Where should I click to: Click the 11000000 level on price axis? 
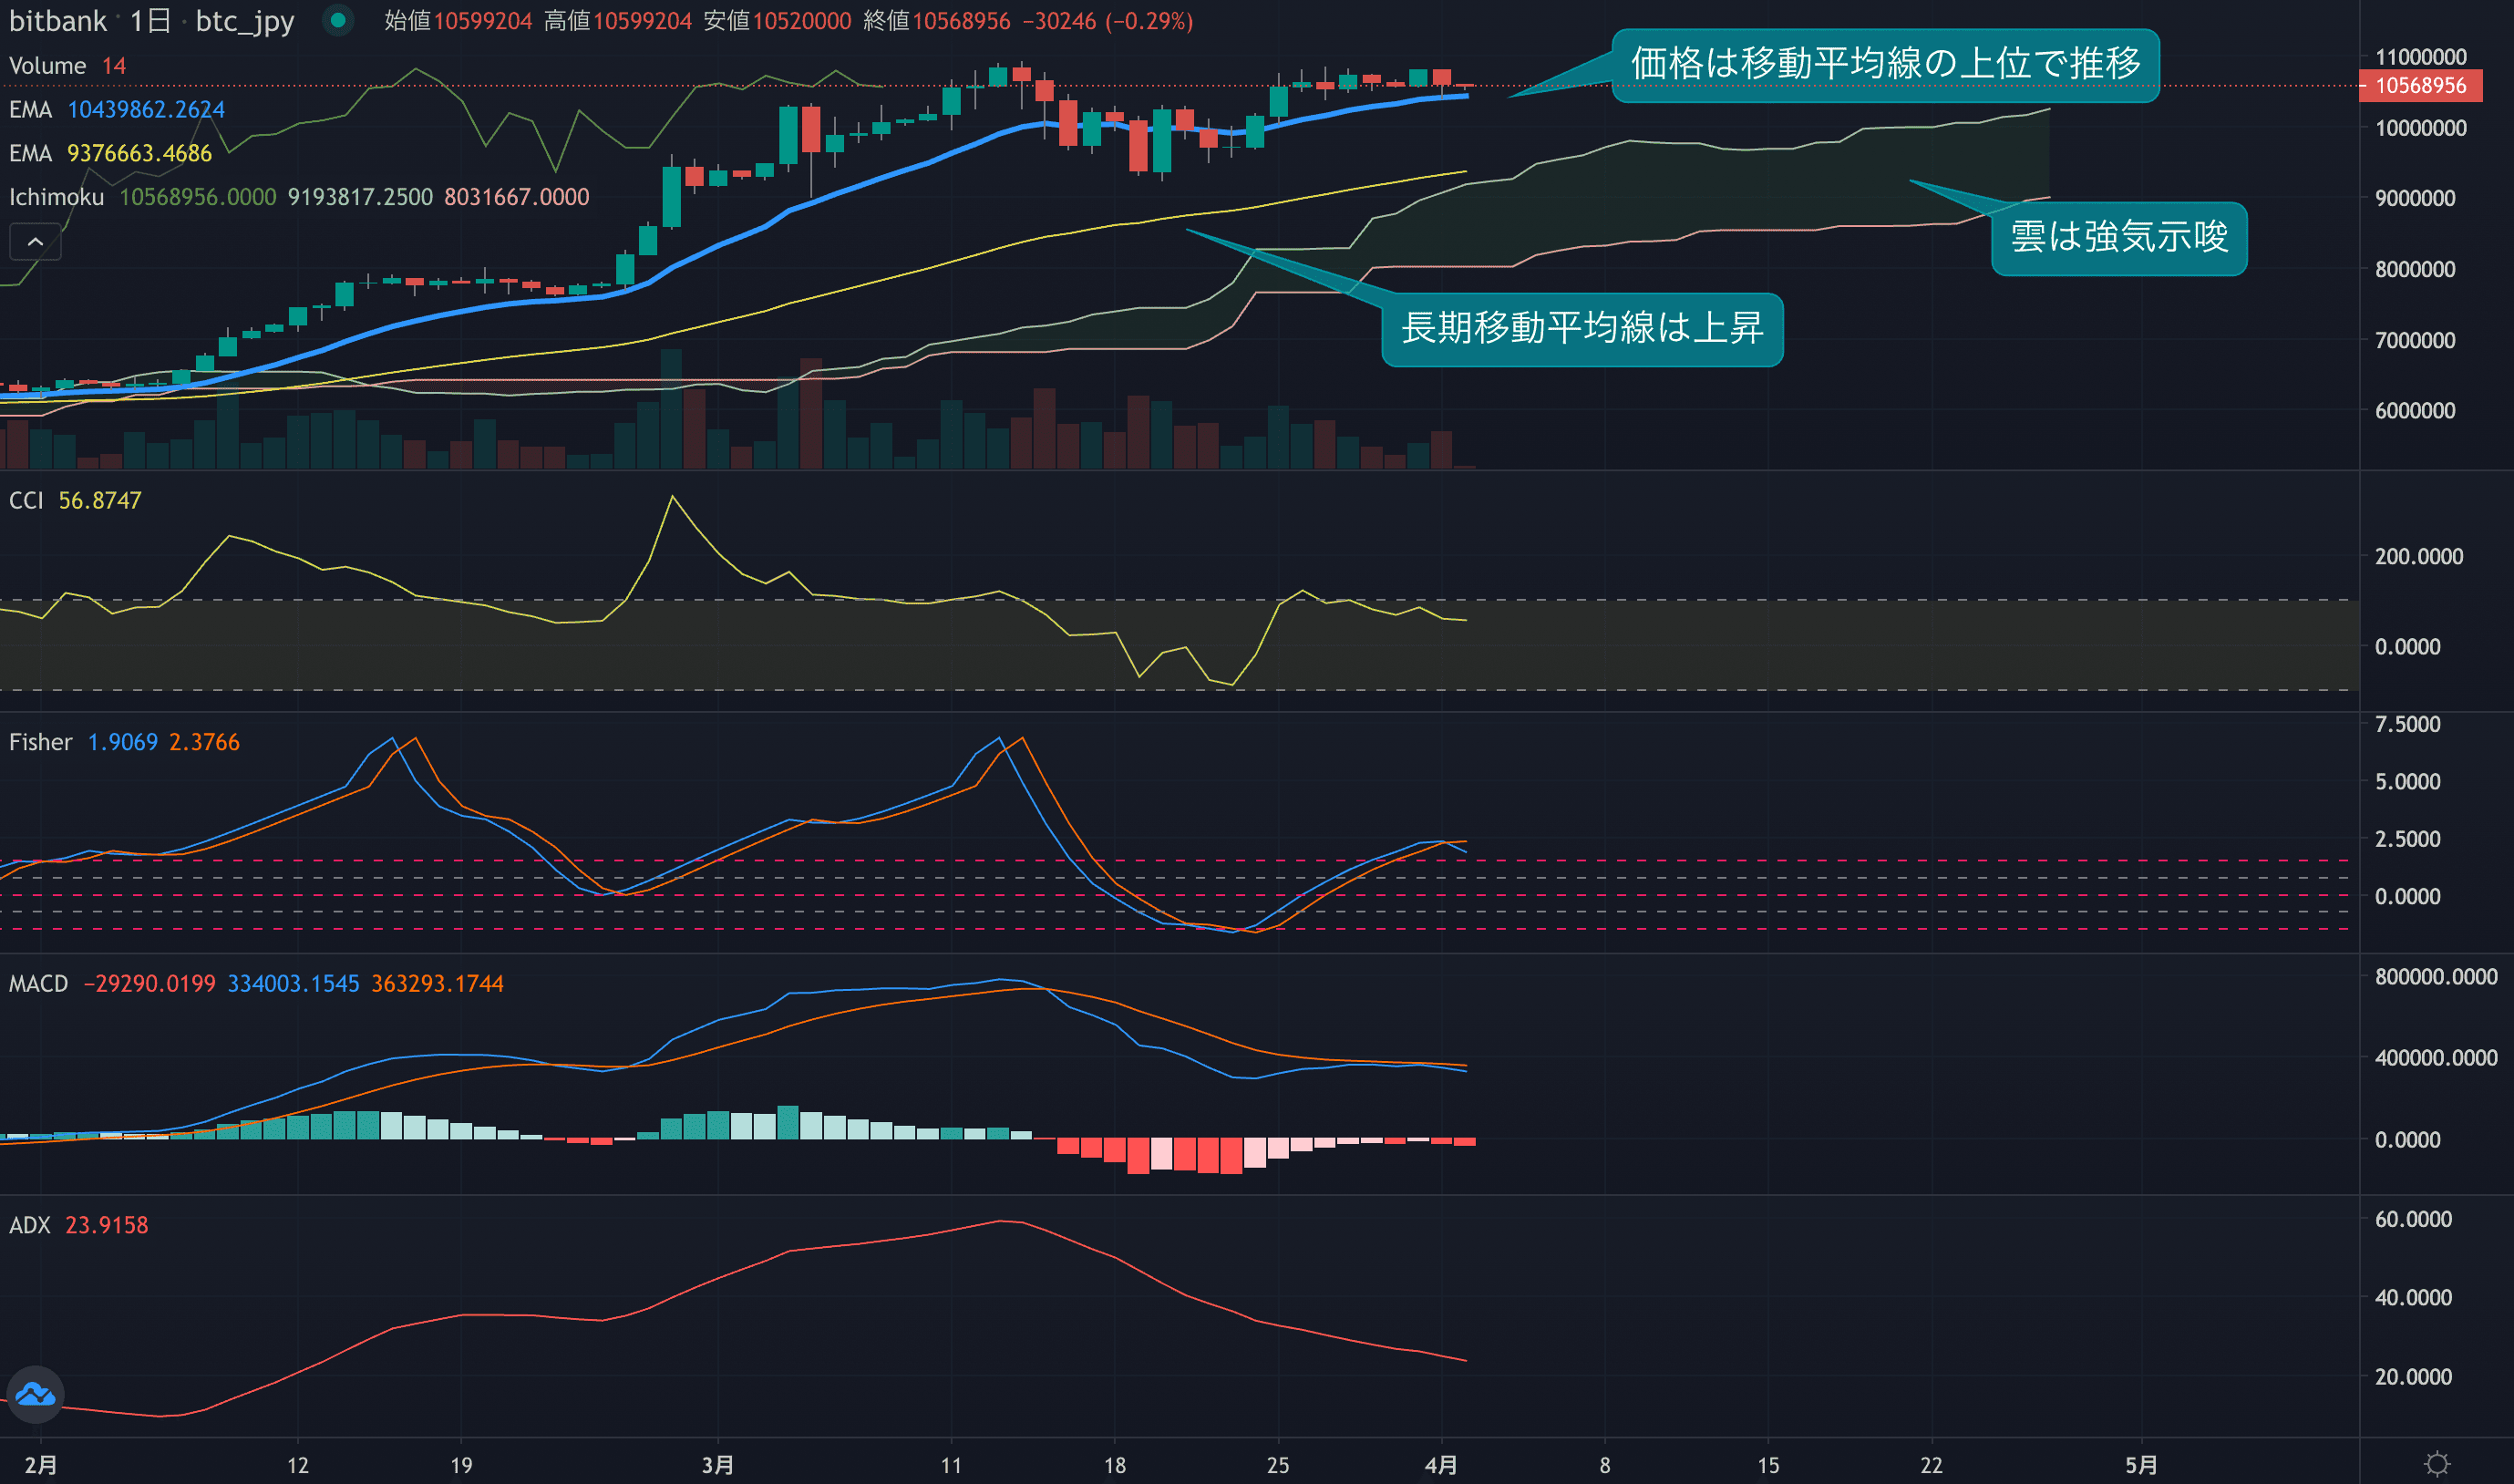click(2420, 57)
